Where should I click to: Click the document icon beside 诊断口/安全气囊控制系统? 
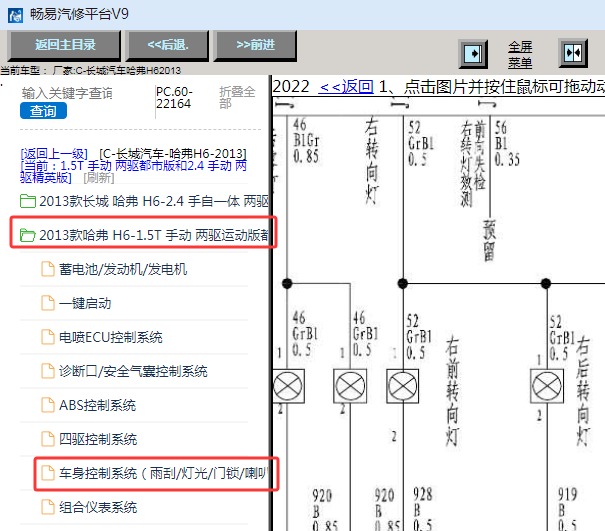[x=48, y=371]
